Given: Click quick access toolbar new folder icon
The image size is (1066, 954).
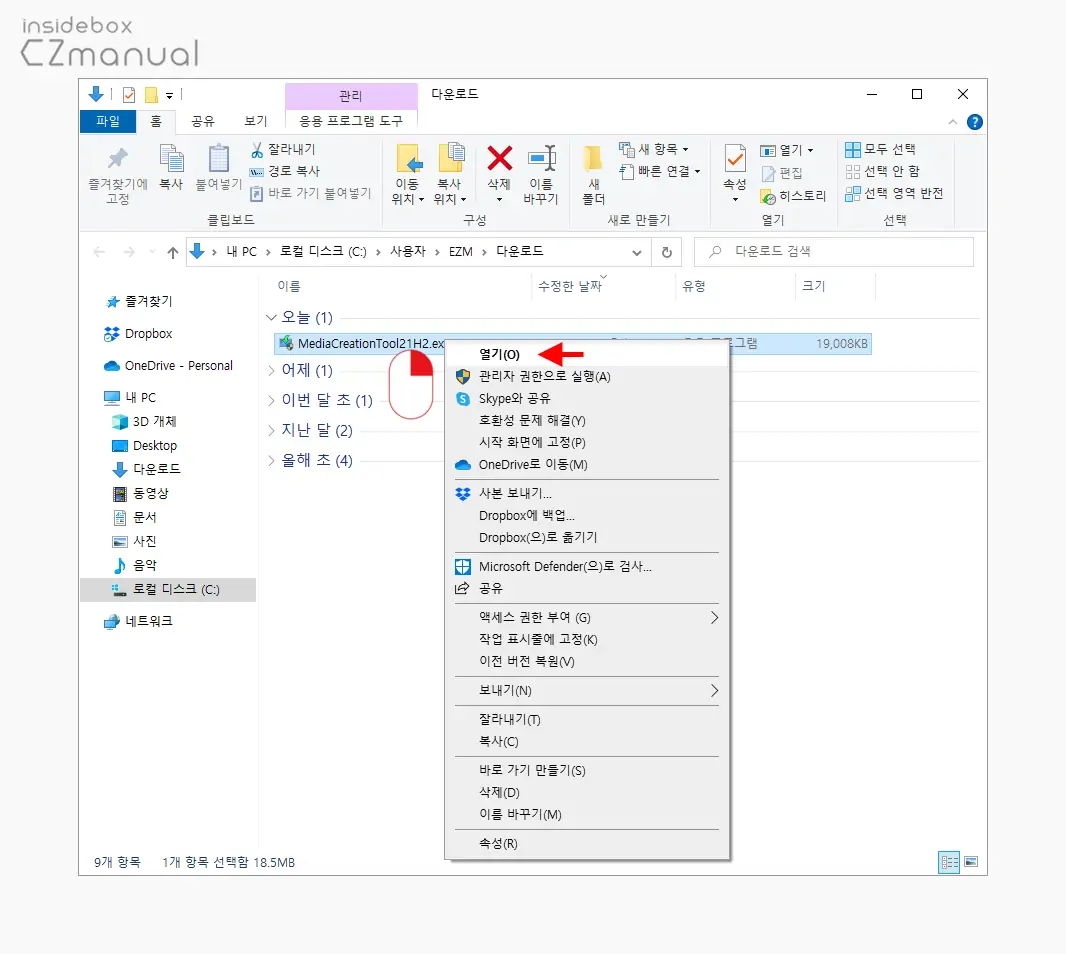Looking at the screenshot, I should click(x=152, y=95).
